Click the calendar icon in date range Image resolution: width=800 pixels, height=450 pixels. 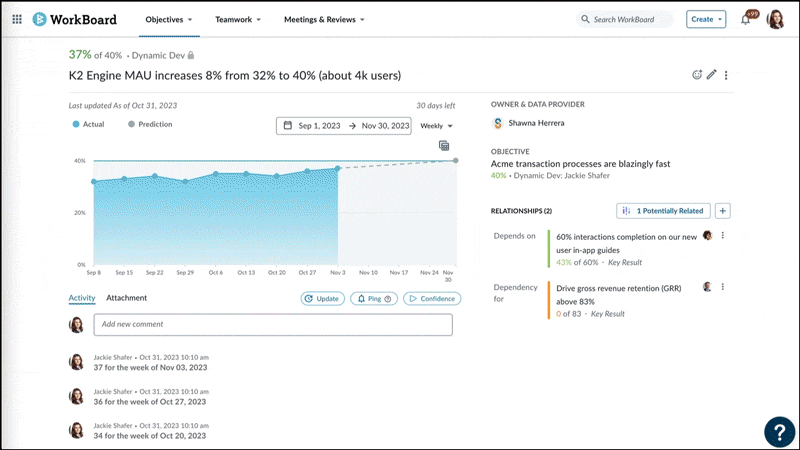pos(288,126)
